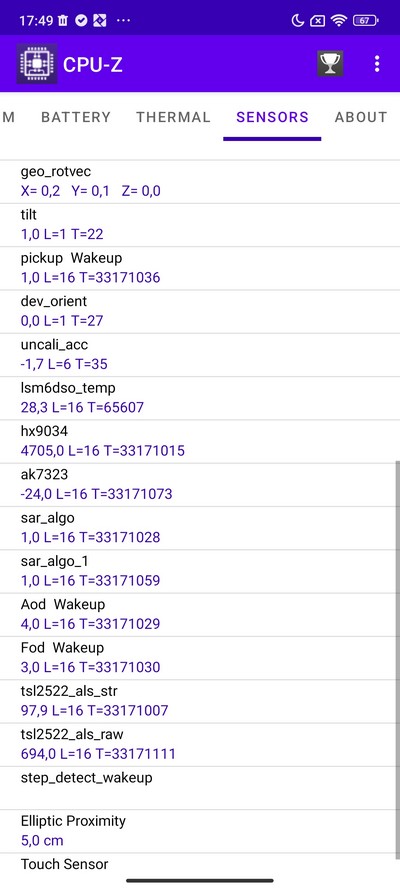Tap the tsl2522_als_raw sensor row

pos(200,744)
